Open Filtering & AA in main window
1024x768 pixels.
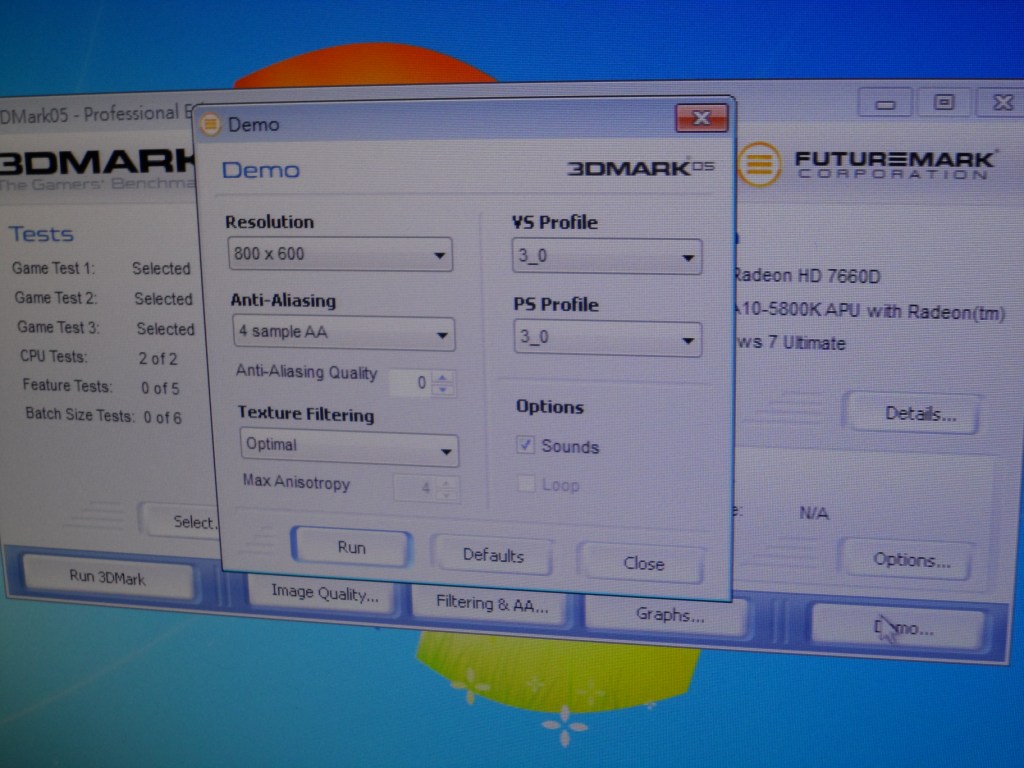pos(492,604)
